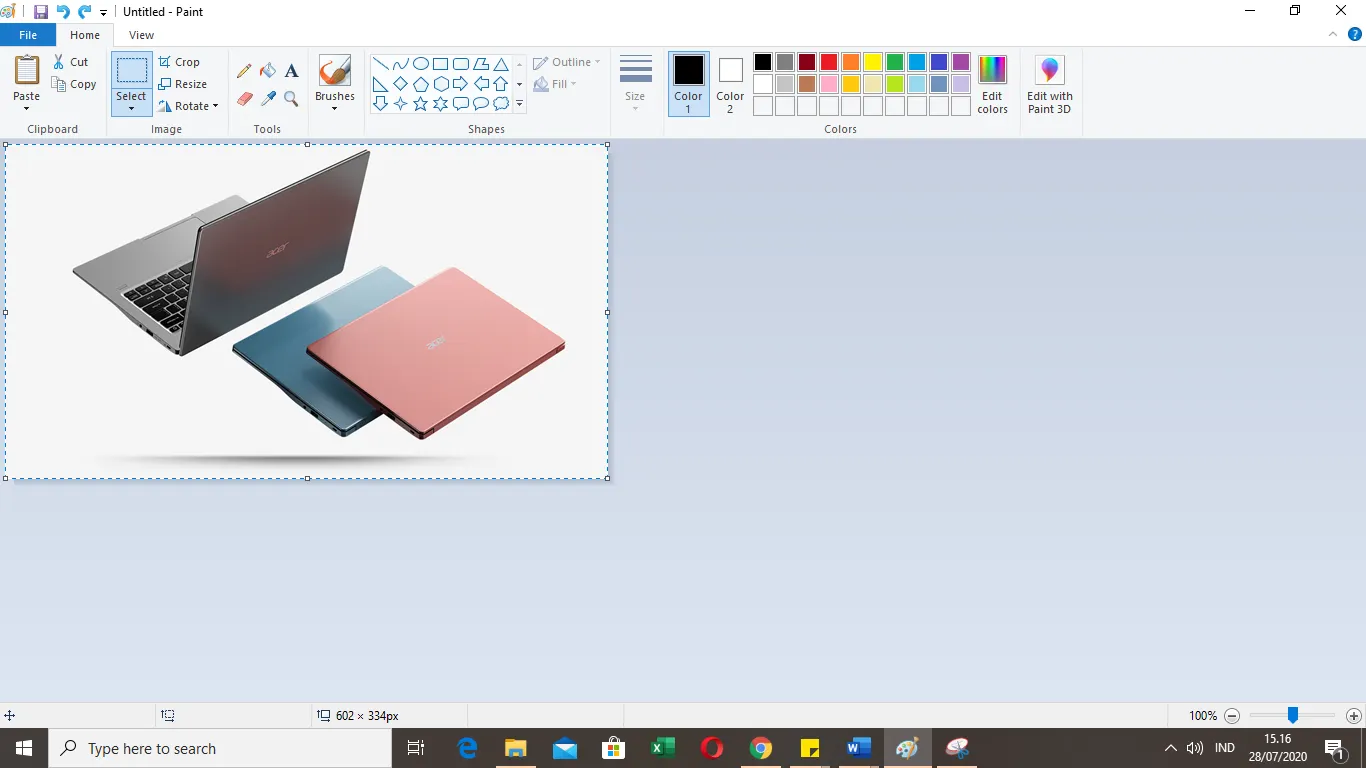Open Edit with Paint 3D
Viewport: 1366px width, 768px height.
pos(1049,85)
